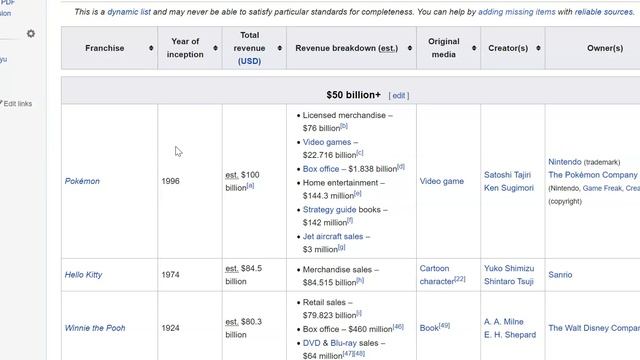
Task: Click reference [22] after Cartoon character
Action: (x=460, y=279)
